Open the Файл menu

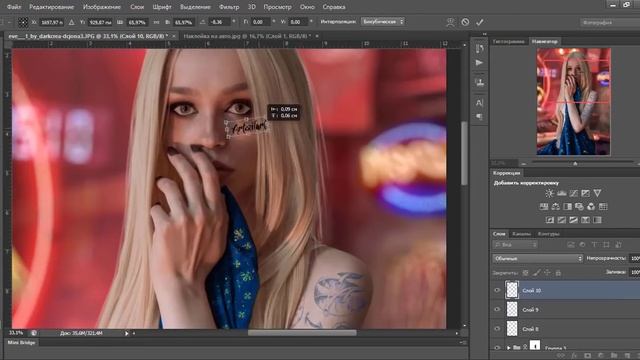point(14,7)
